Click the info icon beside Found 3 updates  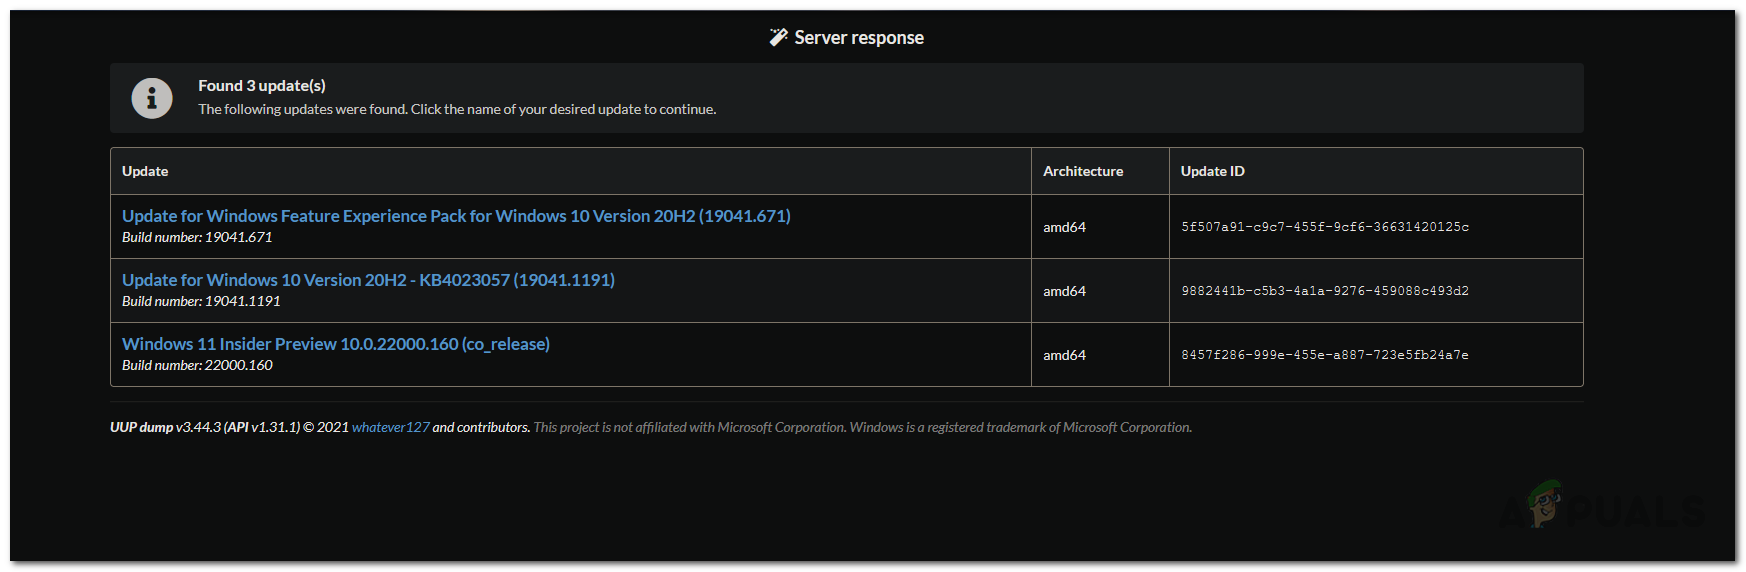pyautogui.click(x=152, y=98)
